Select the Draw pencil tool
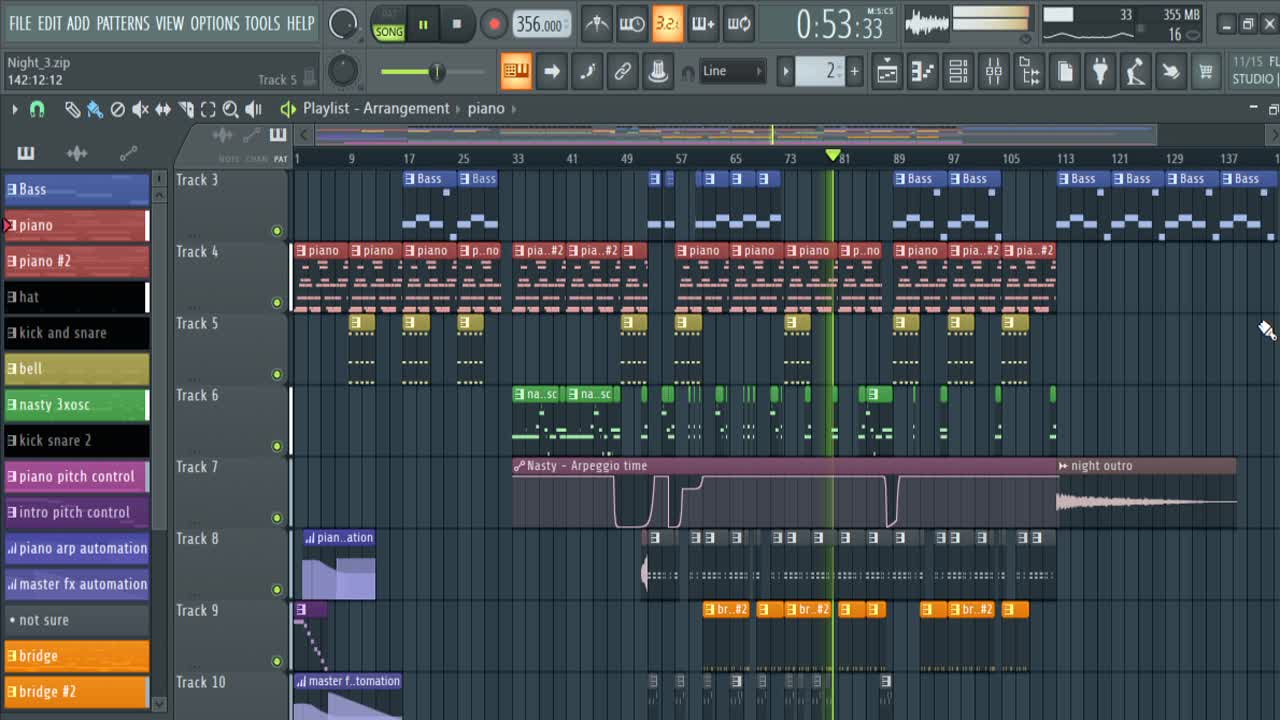Viewport: 1280px width, 720px height. (73, 109)
